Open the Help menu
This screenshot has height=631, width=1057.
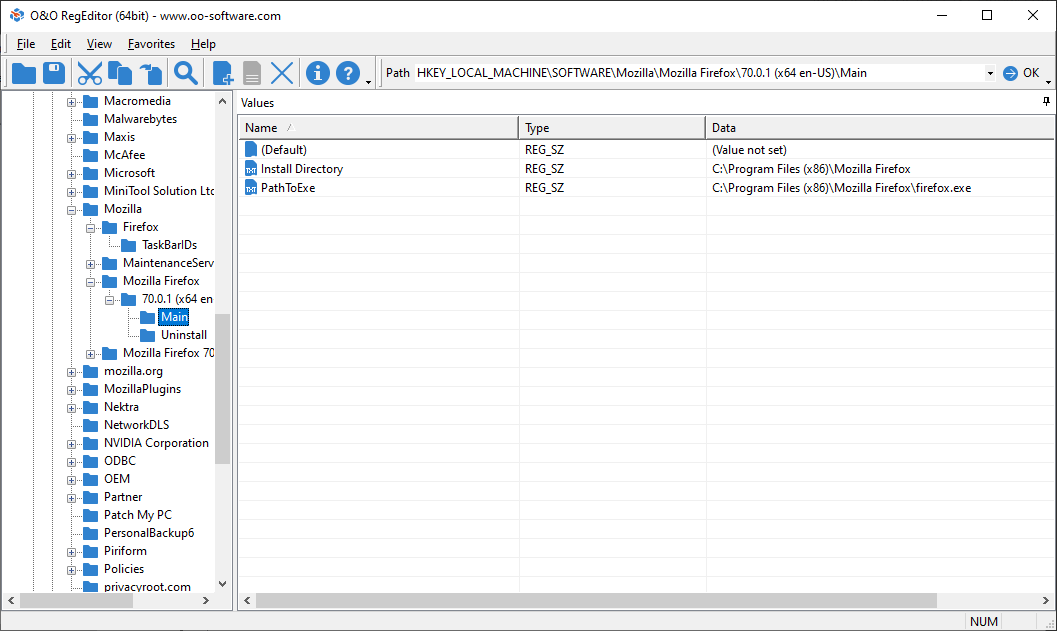tap(203, 44)
